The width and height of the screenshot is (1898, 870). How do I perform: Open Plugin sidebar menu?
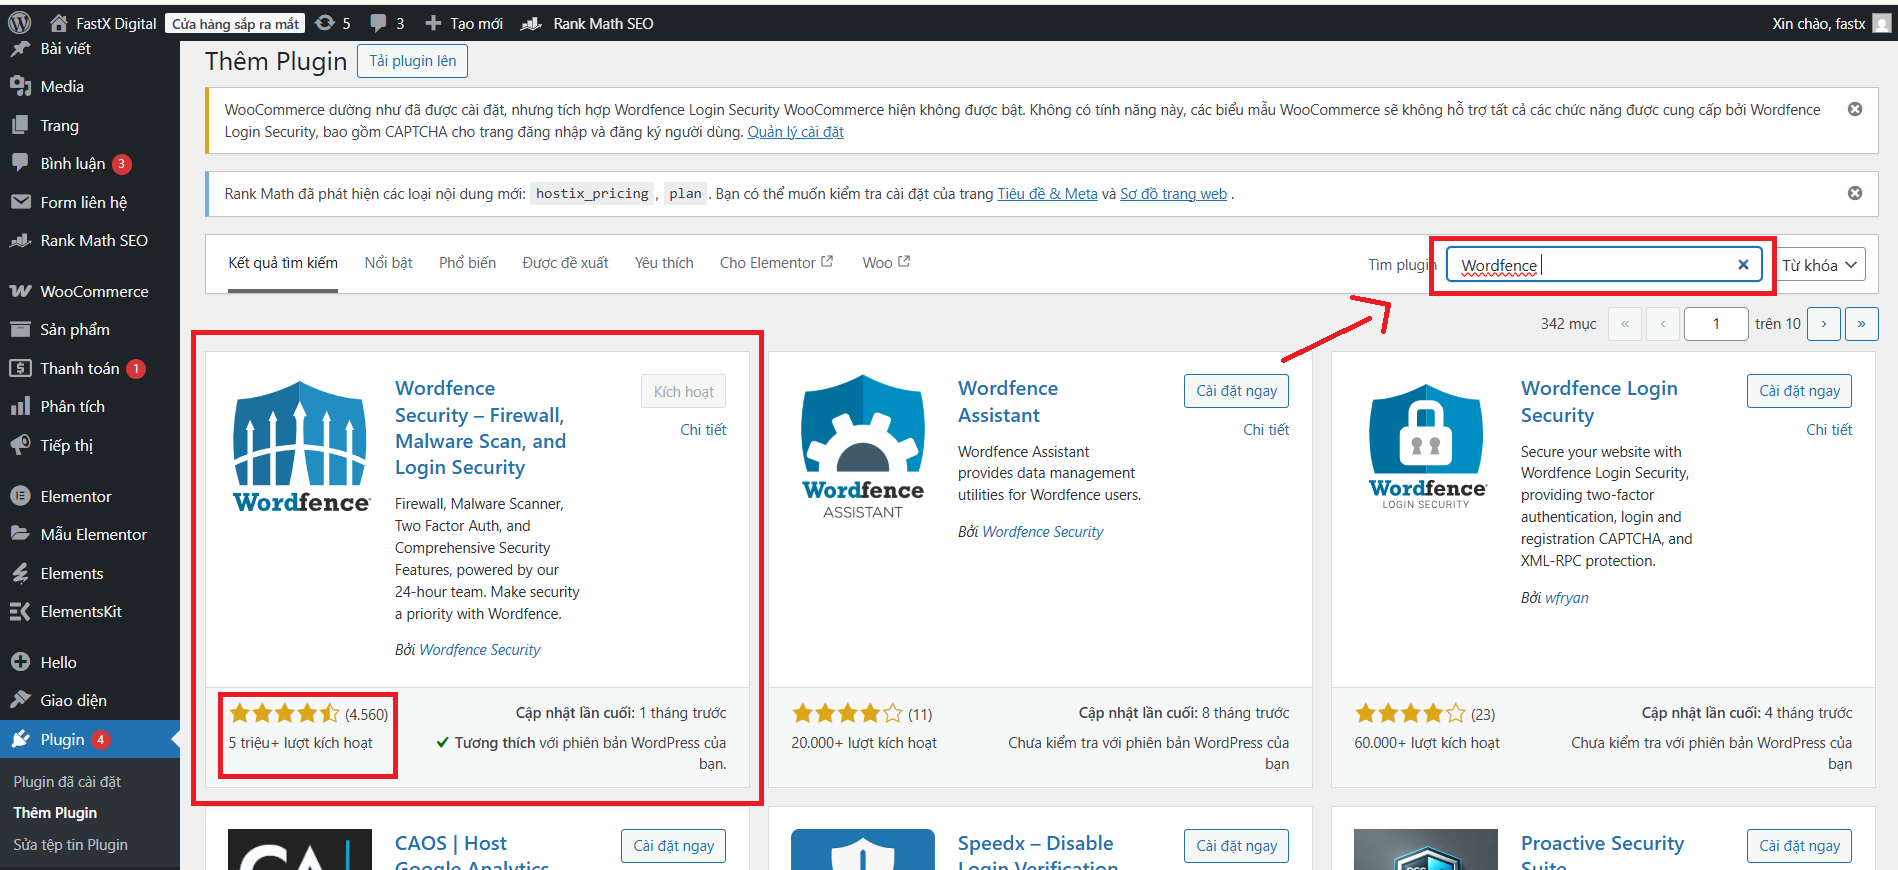[x=90, y=739]
